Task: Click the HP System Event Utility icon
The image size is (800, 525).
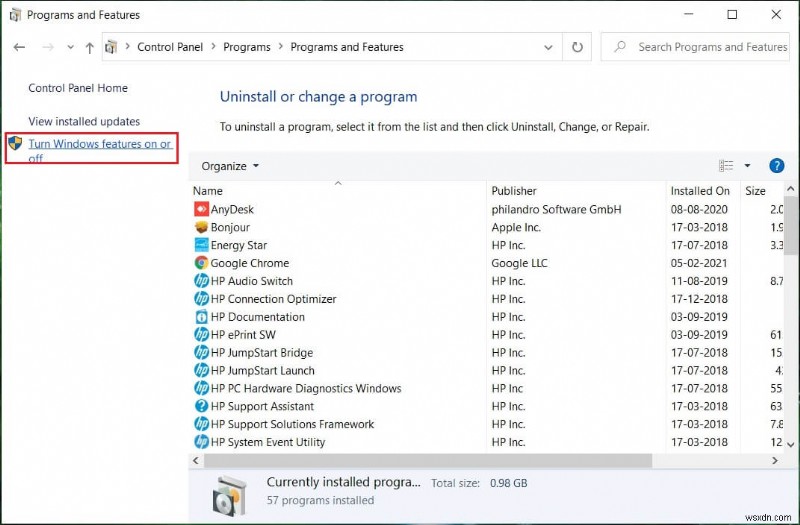Action: point(202,442)
